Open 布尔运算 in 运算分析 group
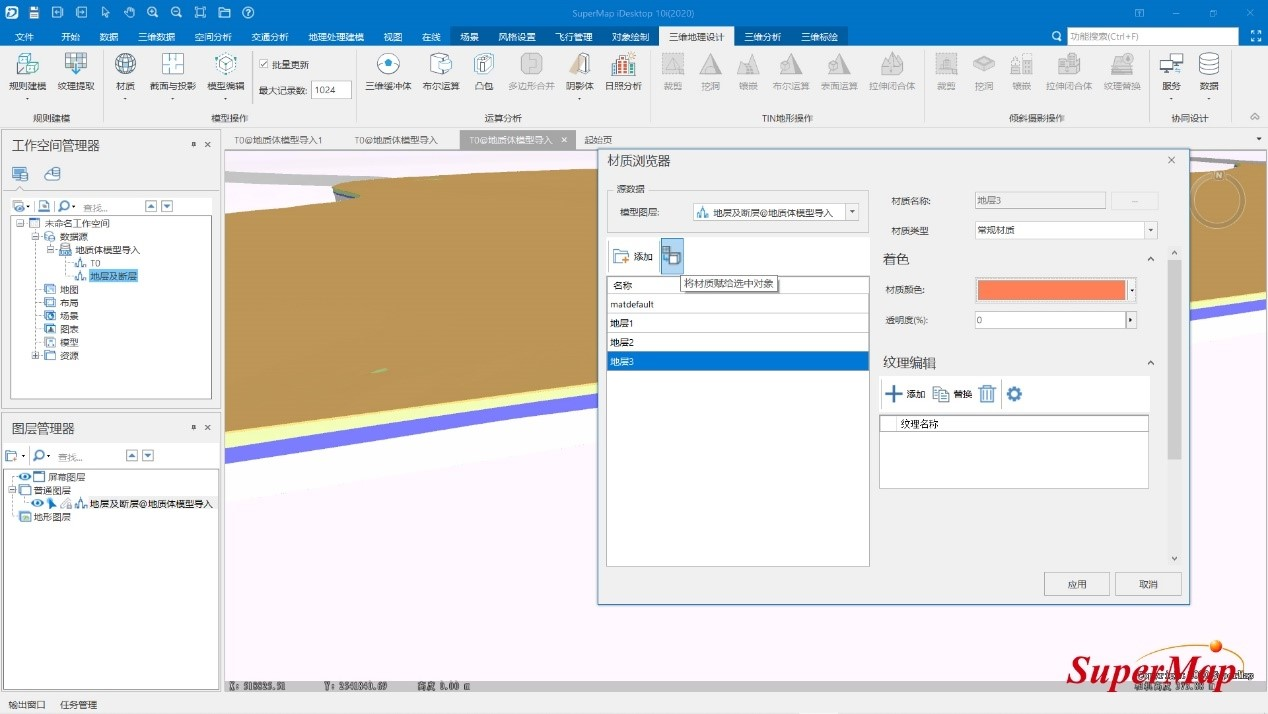 (441, 72)
